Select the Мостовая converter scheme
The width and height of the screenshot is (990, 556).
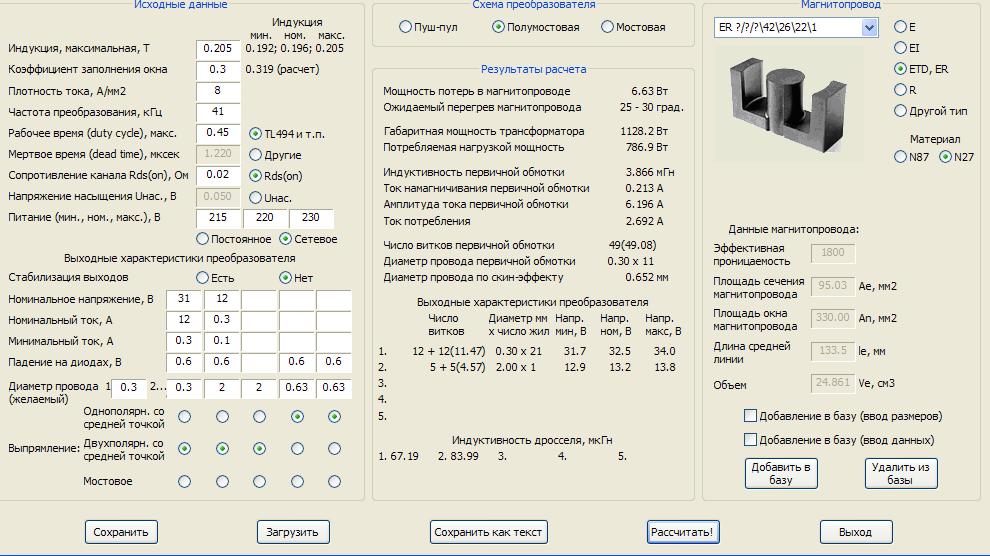pos(607,27)
